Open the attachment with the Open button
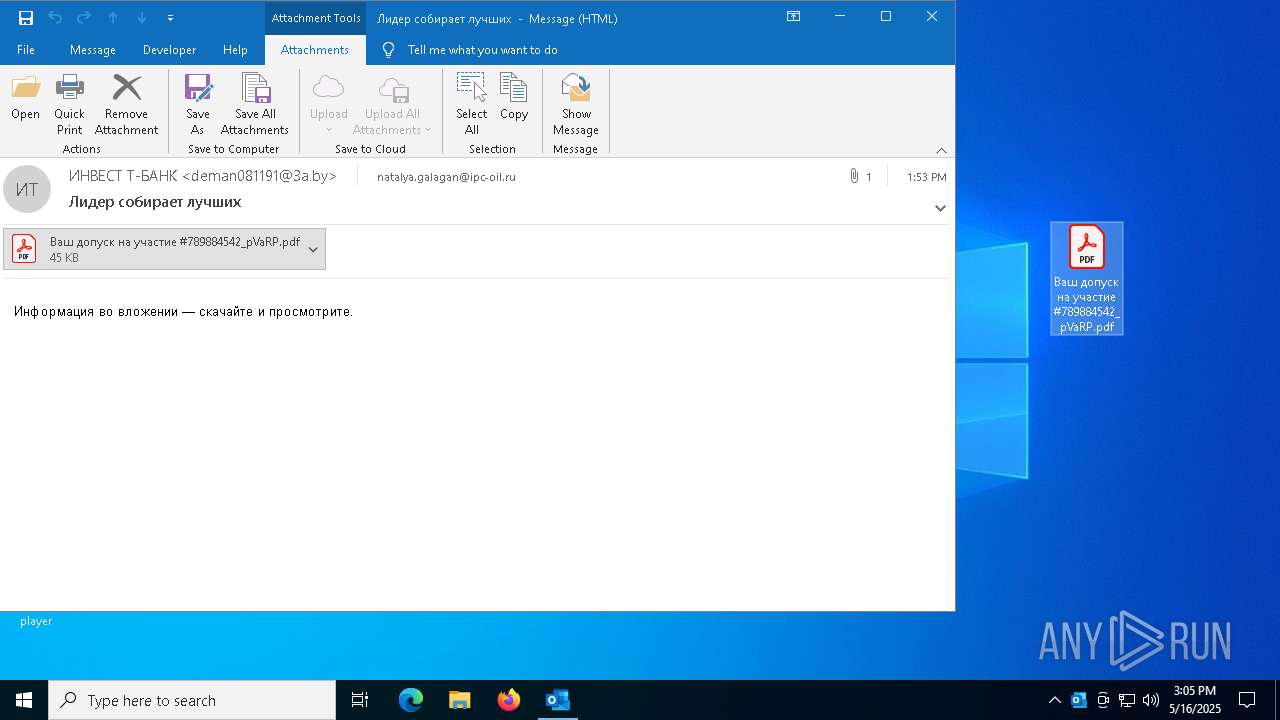 point(26,97)
